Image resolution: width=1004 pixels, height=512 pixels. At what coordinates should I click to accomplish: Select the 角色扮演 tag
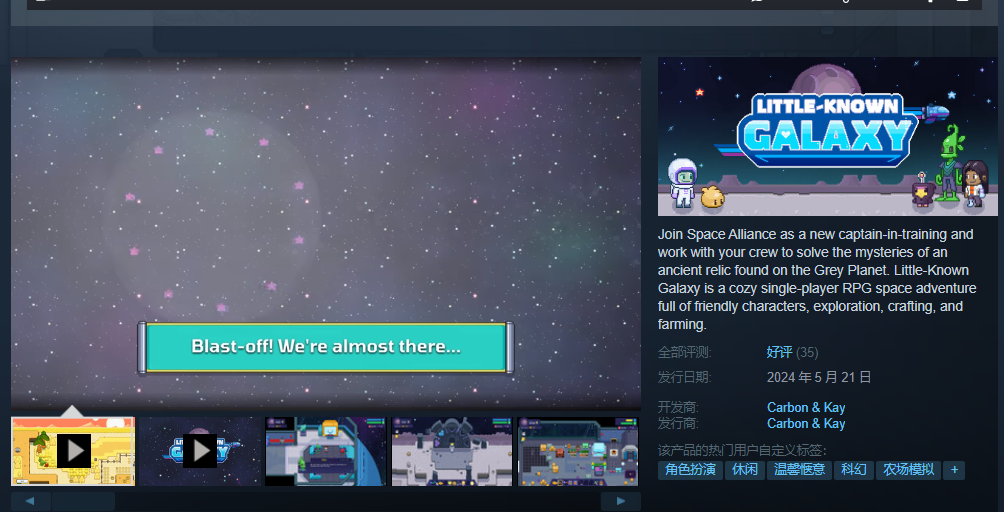690,470
